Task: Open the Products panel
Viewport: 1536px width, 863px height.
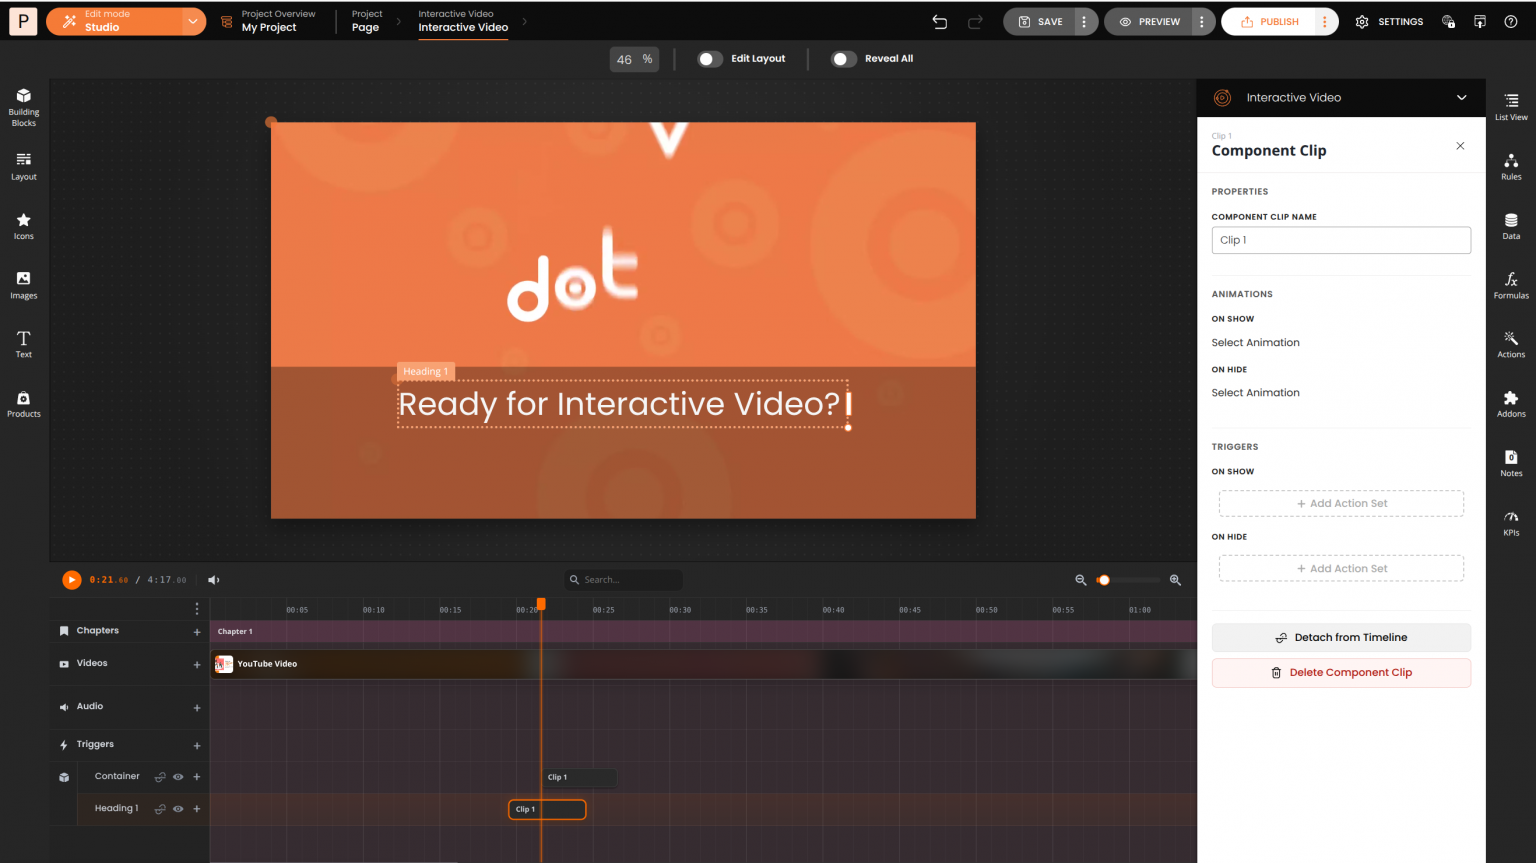Action: (x=24, y=404)
